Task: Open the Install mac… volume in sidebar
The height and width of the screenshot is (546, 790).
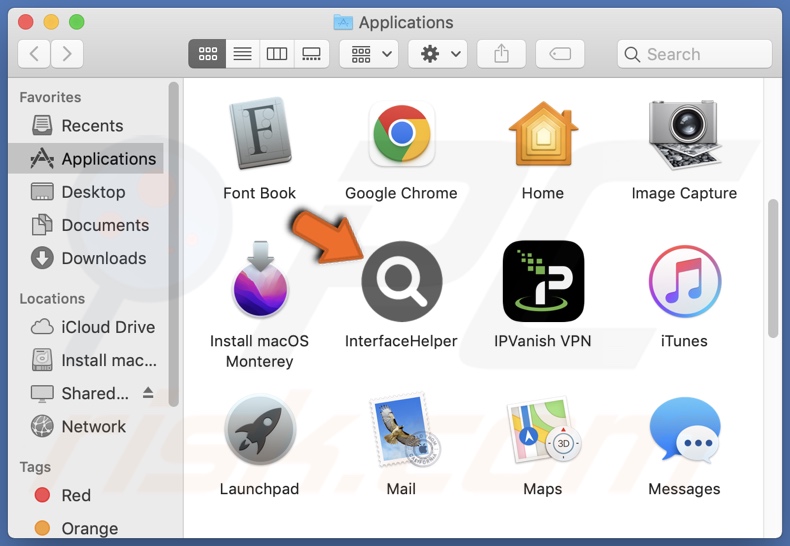Action: (86, 360)
